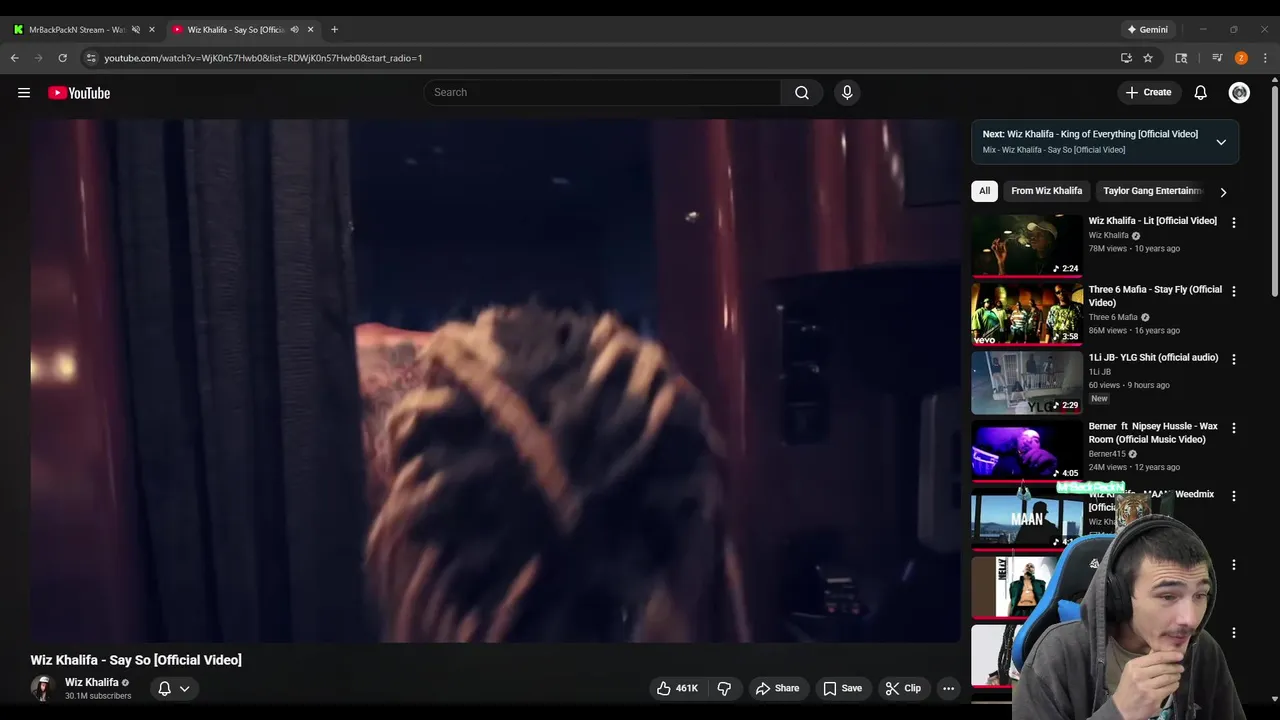Image resolution: width=1280 pixels, height=720 pixels.
Task: Open the Wiz Khalifa - Lit video thumbnail
Action: [x=1027, y=245]
